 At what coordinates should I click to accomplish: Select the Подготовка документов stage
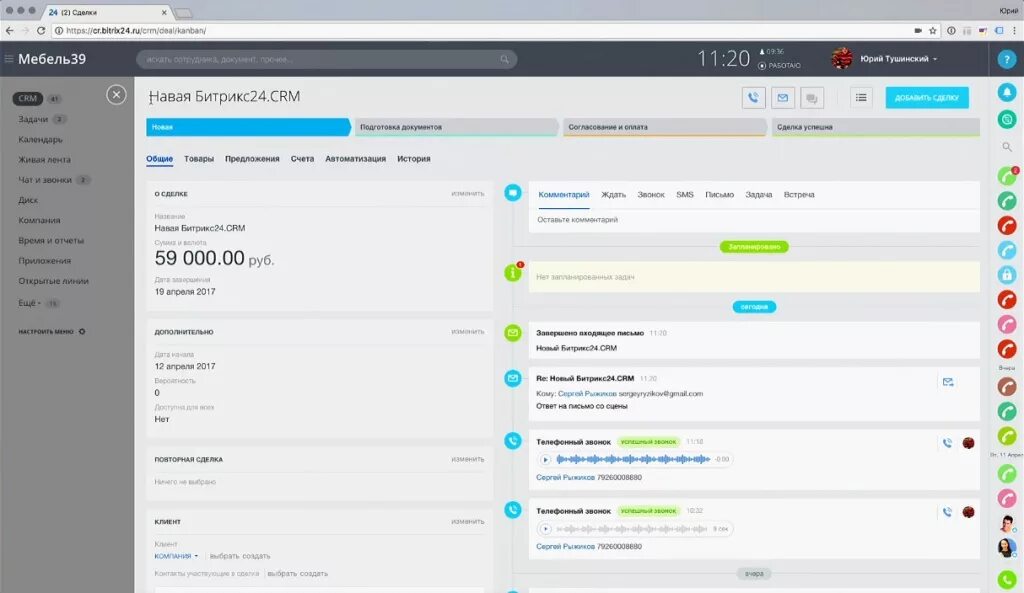456,127
